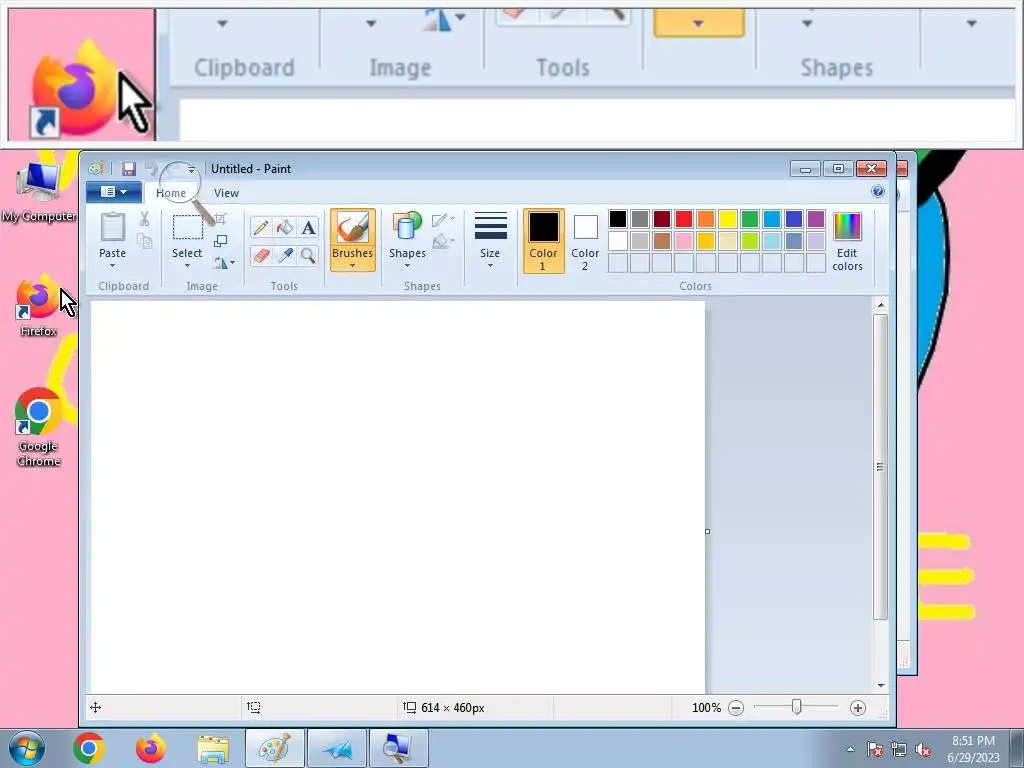Pick the red color swatch
This screenshot has height=768, width=1024.
(x=684, y=219)
